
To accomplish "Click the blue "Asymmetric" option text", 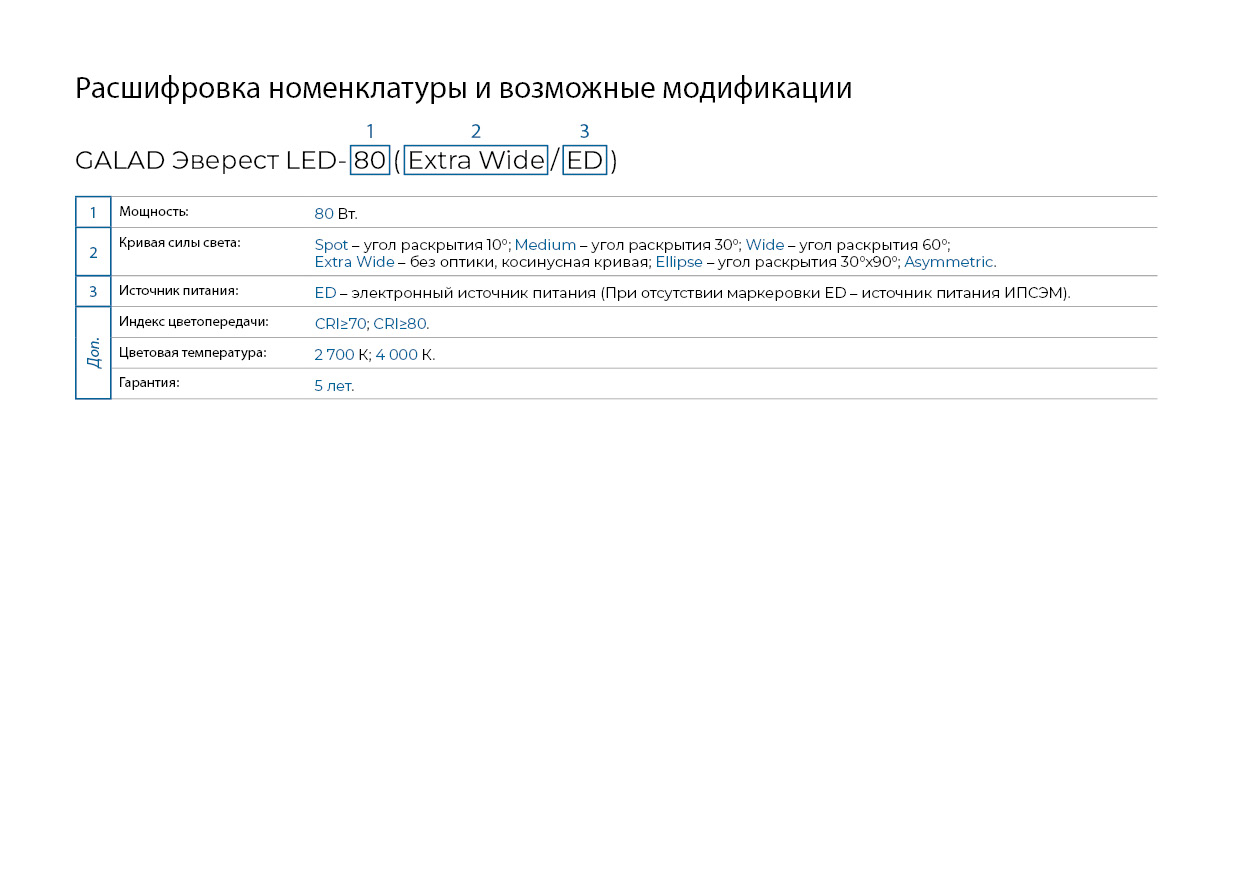I will pyautogui.click(x=948, y=262).
